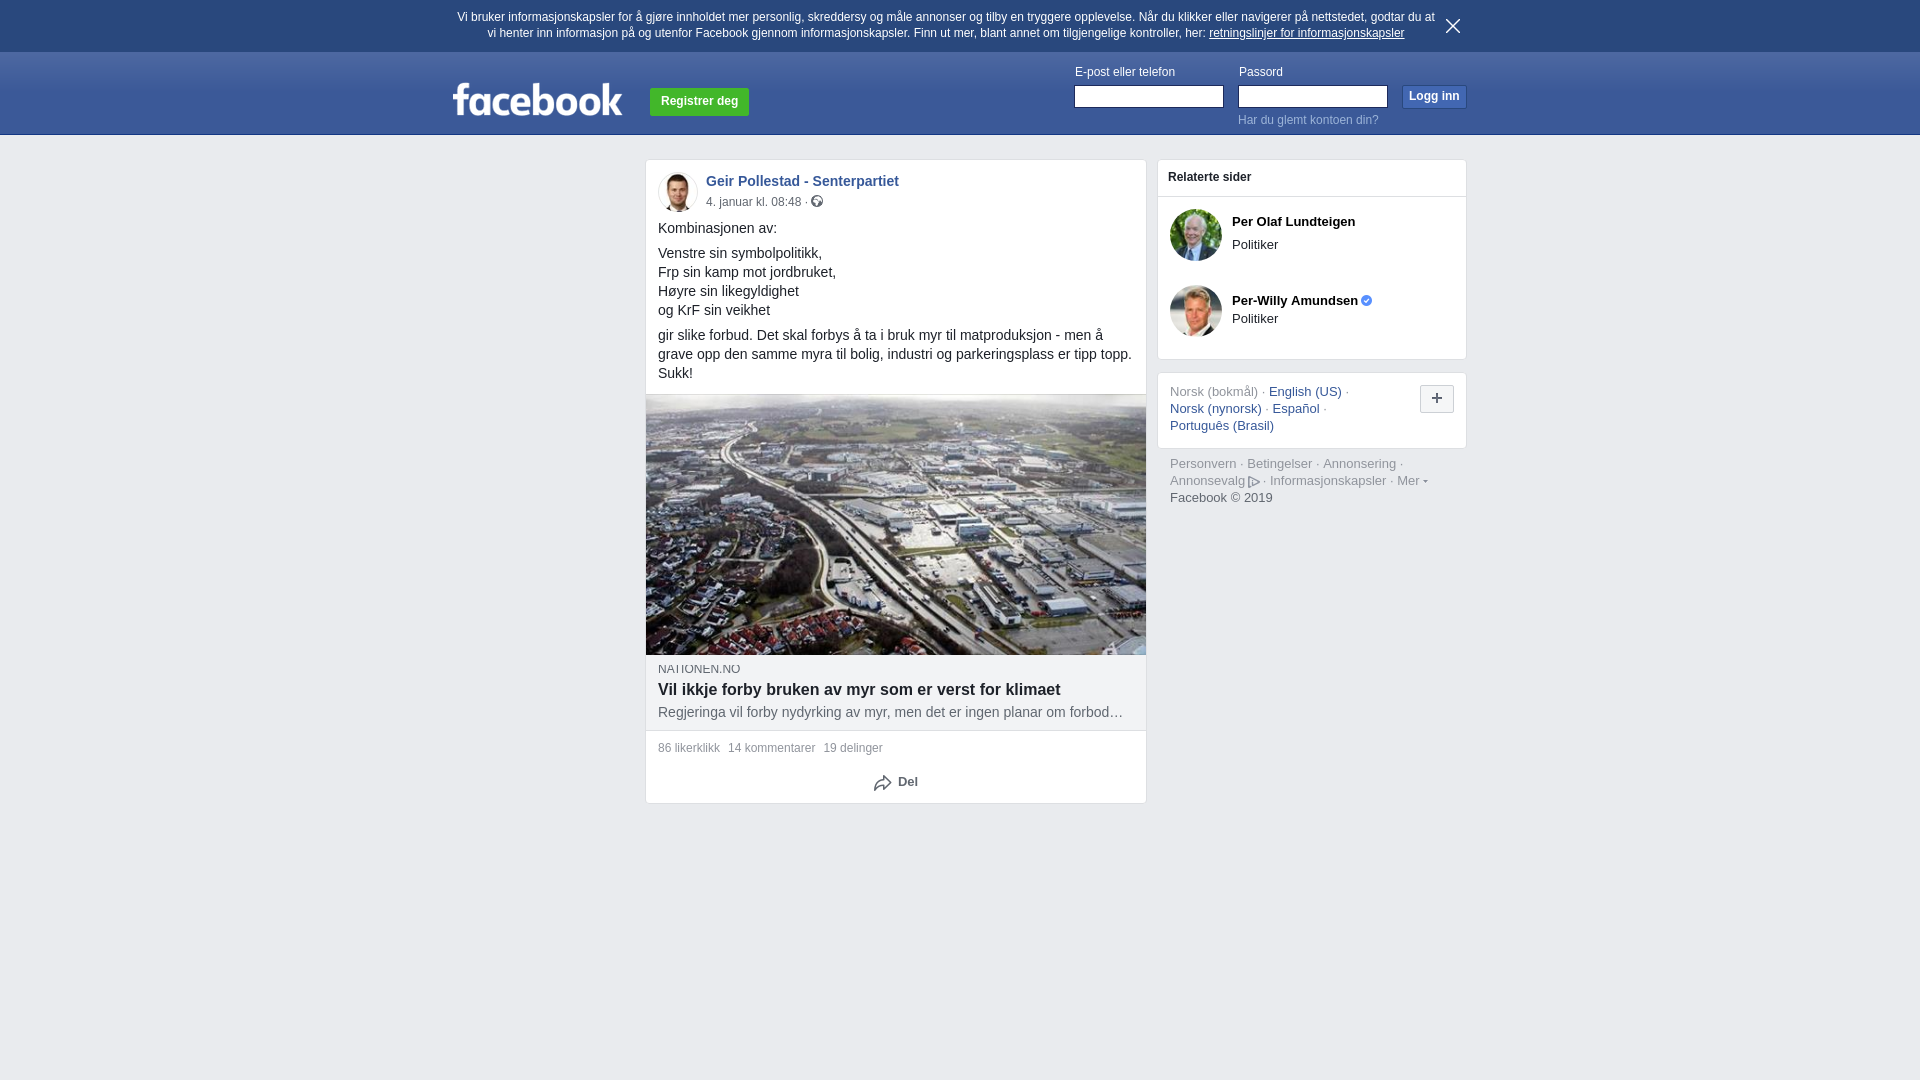Open retningslinjer for informasjonskapsler link
Screen dimensions: 1920x1080
pyautogui.click(x=1306, y=33)
